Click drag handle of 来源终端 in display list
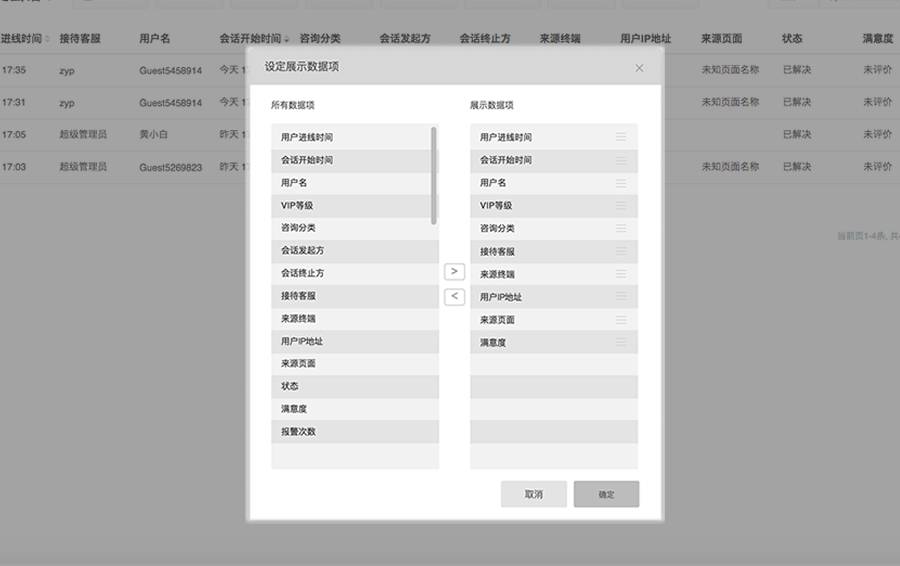Image resolution: width=900 pixels, height=566 pixels. pyautogui.click(x=620, y=274)
